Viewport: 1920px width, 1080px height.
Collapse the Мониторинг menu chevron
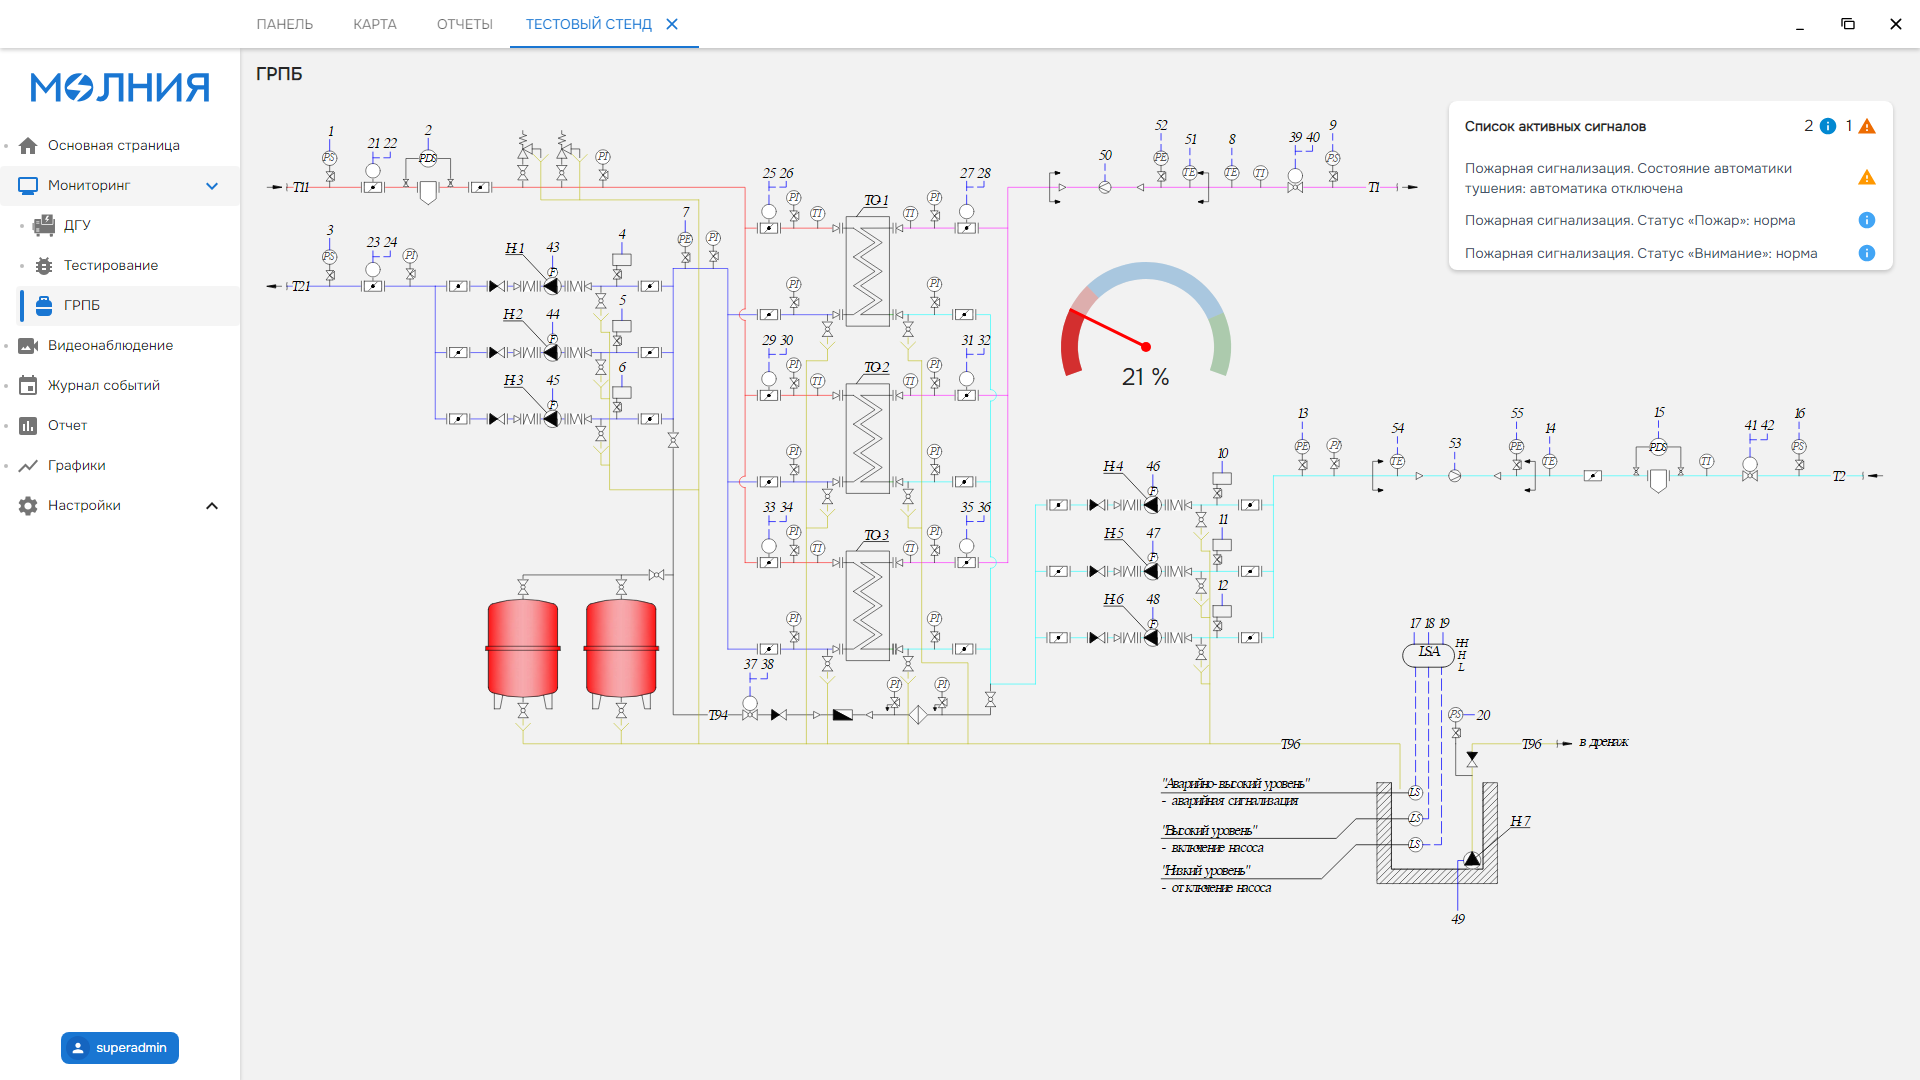pos(212,185)
